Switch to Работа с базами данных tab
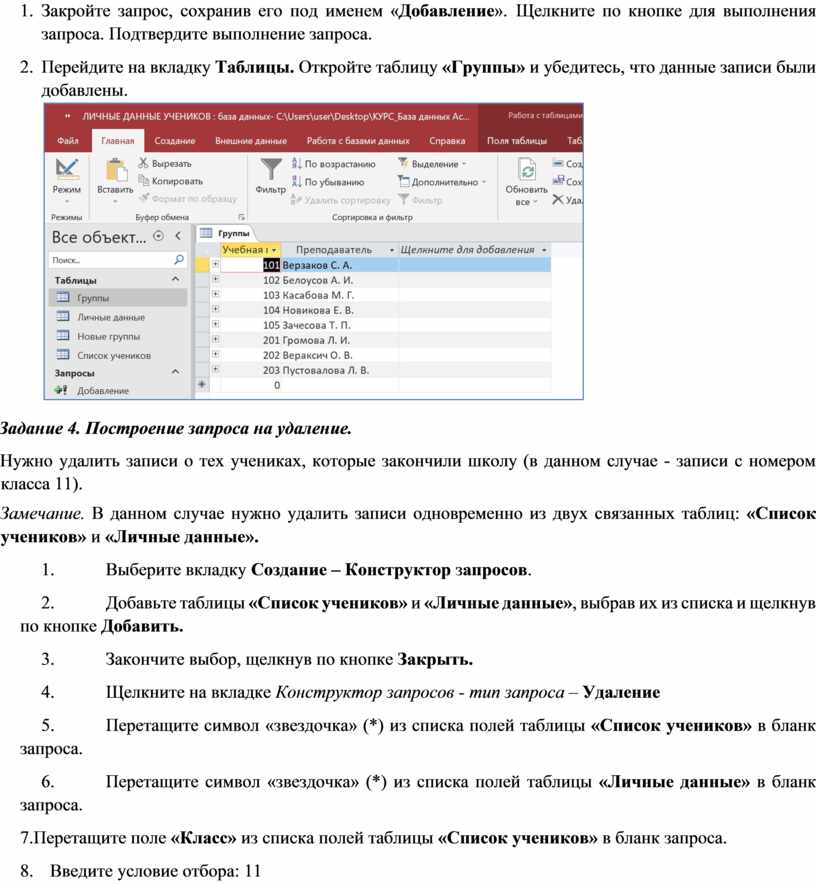 click(x=358, y=141)
